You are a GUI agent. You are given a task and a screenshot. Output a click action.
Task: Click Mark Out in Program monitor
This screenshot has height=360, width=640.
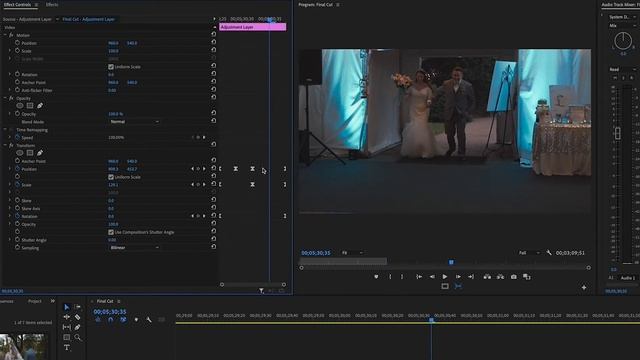tap(402, 277)
